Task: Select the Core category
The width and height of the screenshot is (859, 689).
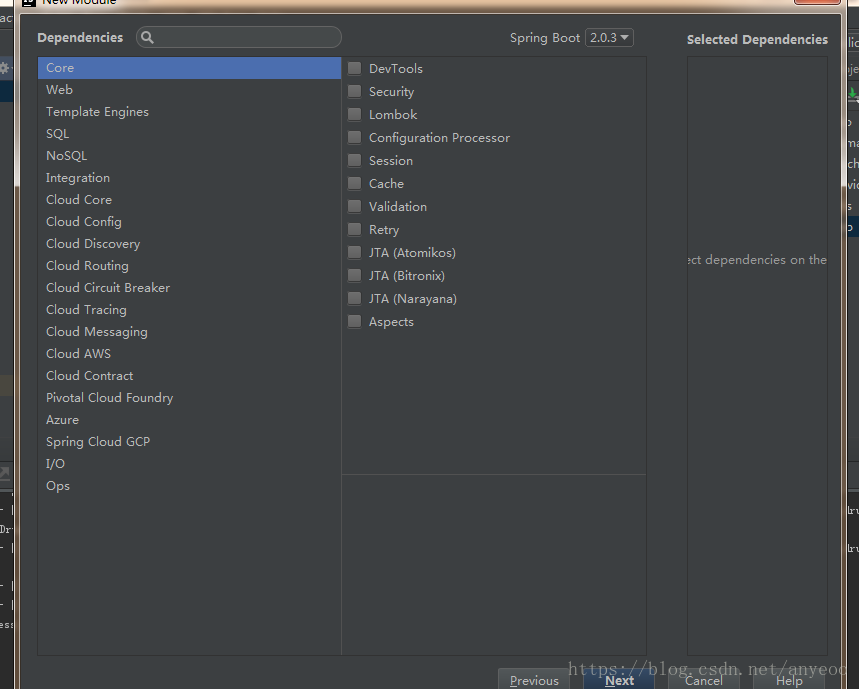Action: [x=190, y=68]
